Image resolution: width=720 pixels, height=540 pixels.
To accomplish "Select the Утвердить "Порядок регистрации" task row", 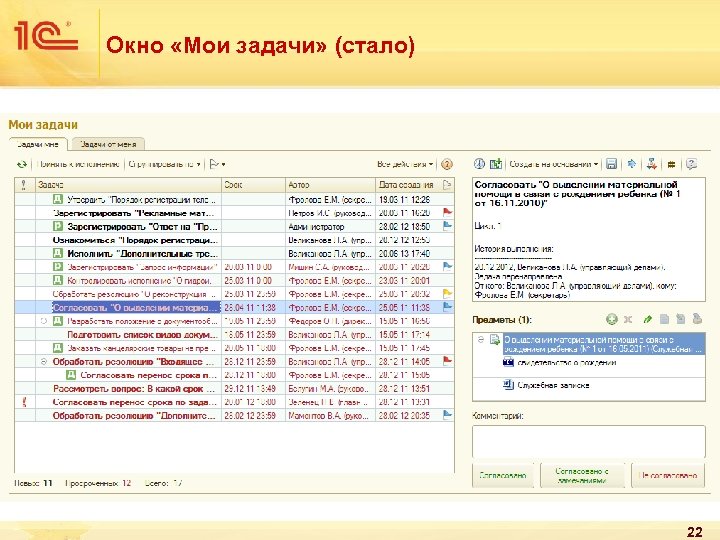I will pyautogui.click(x=234, y=199).
